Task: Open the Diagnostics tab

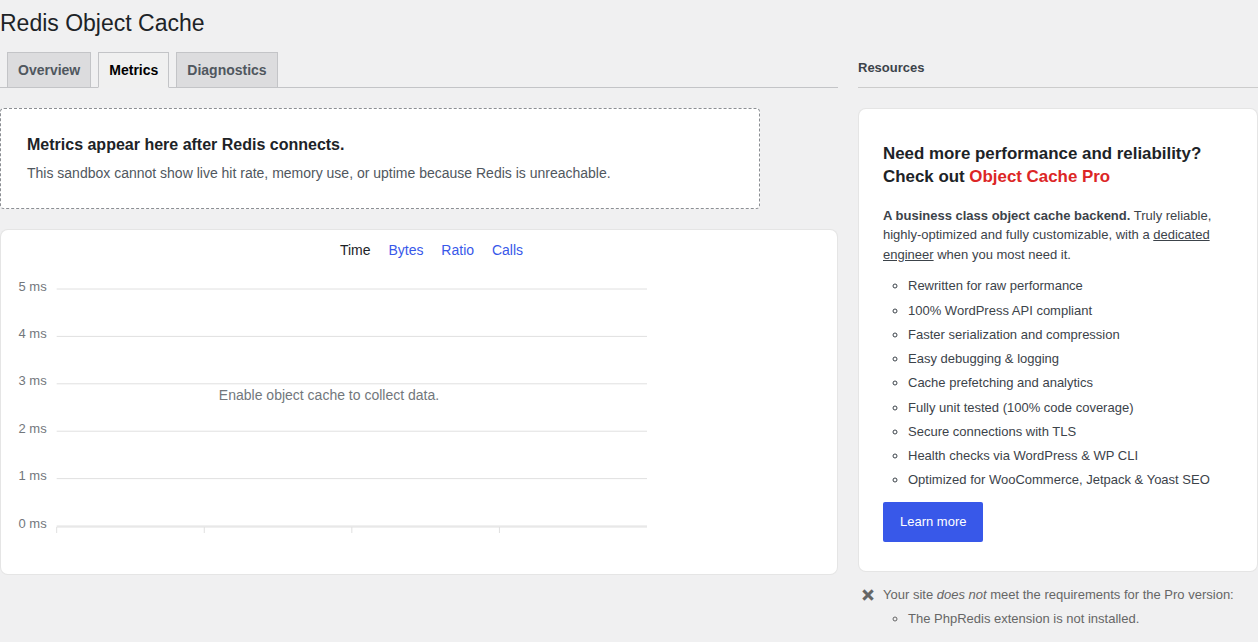Action: tap(227, 70)
